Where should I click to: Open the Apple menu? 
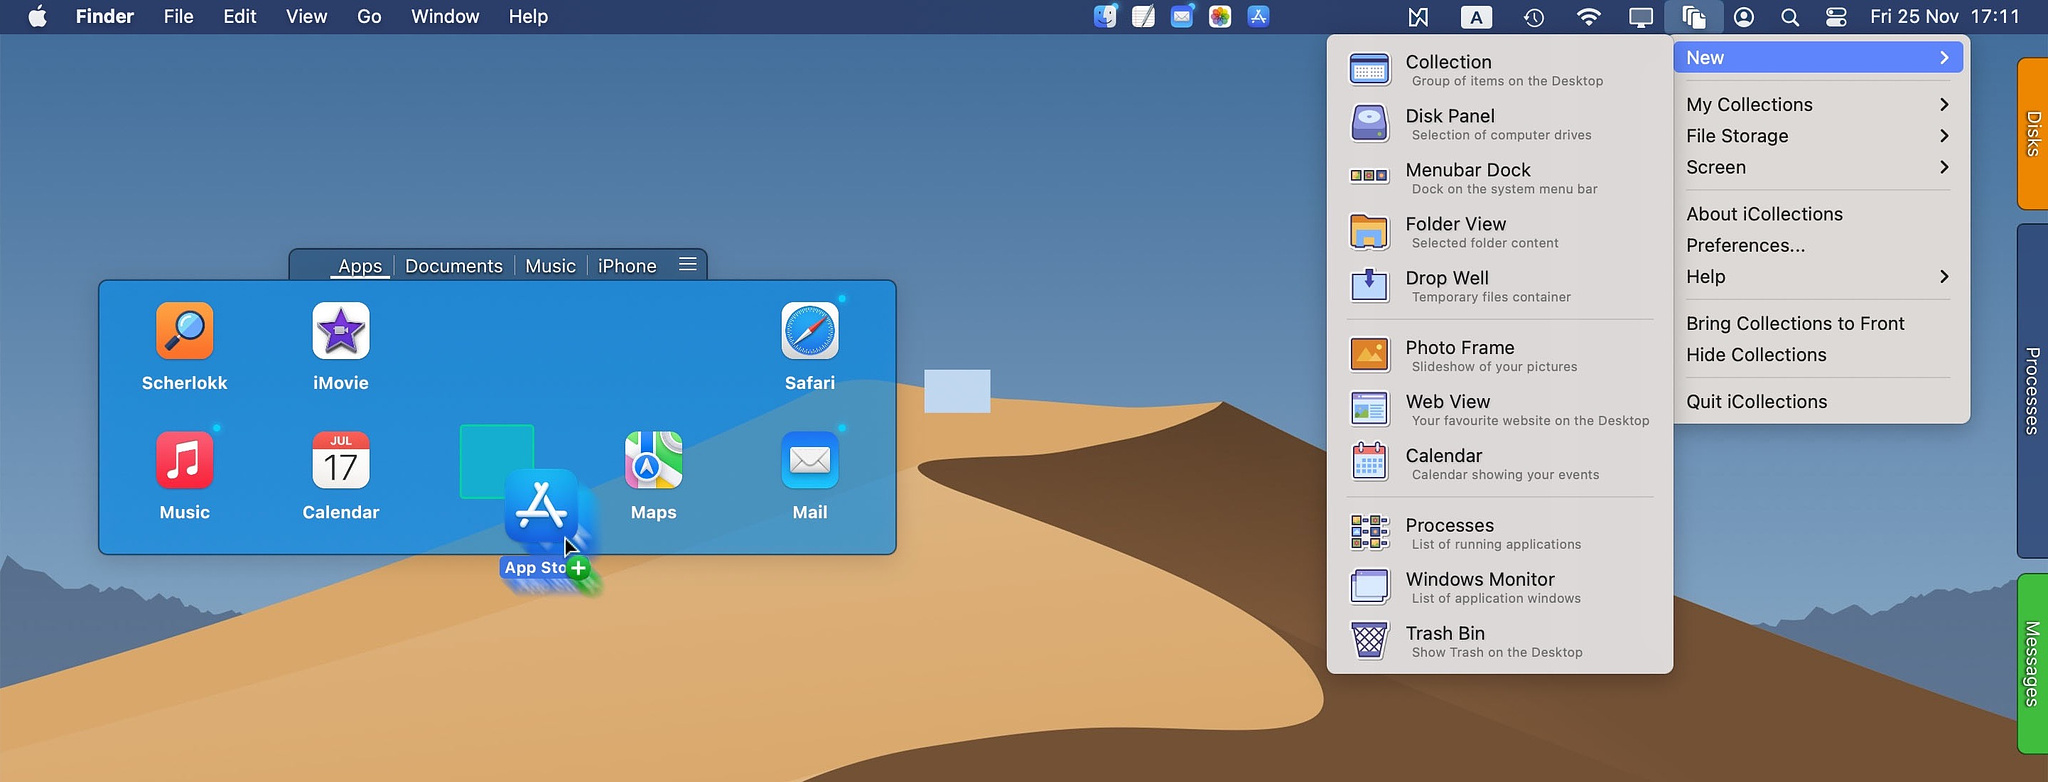tap(37, 16)
